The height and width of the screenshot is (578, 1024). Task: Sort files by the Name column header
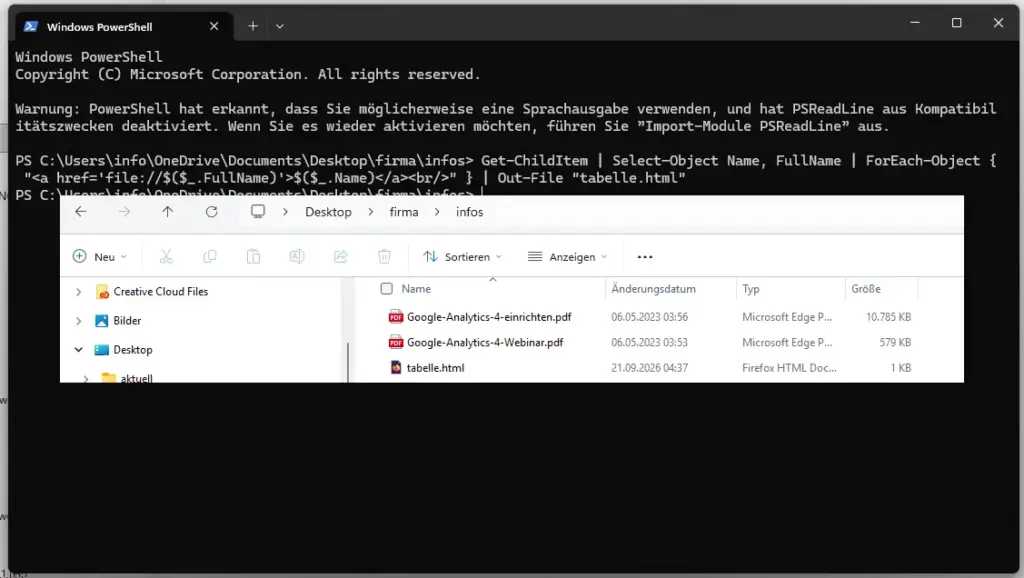(416, 289)
